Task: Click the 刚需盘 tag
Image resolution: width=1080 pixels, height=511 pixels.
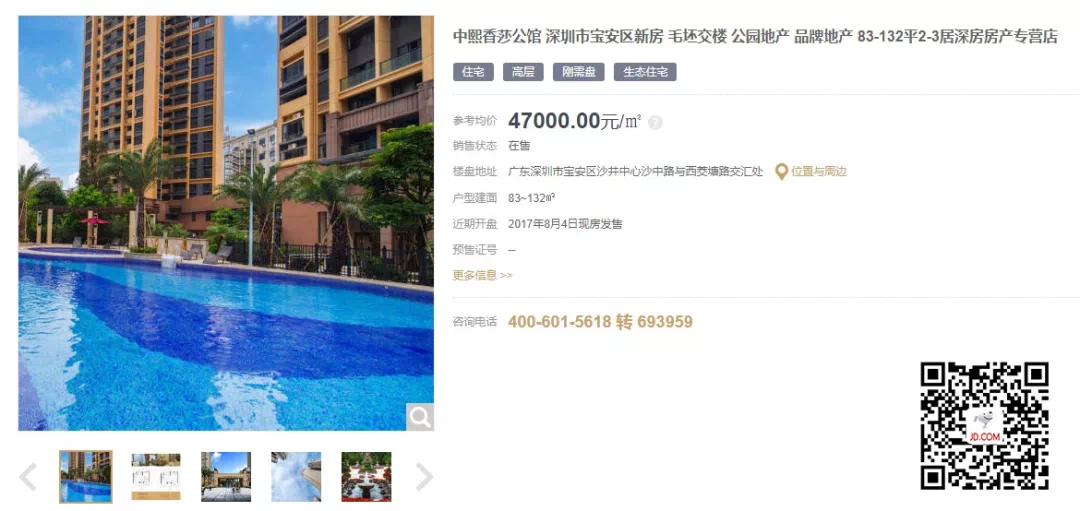Action: coord(579,72)
